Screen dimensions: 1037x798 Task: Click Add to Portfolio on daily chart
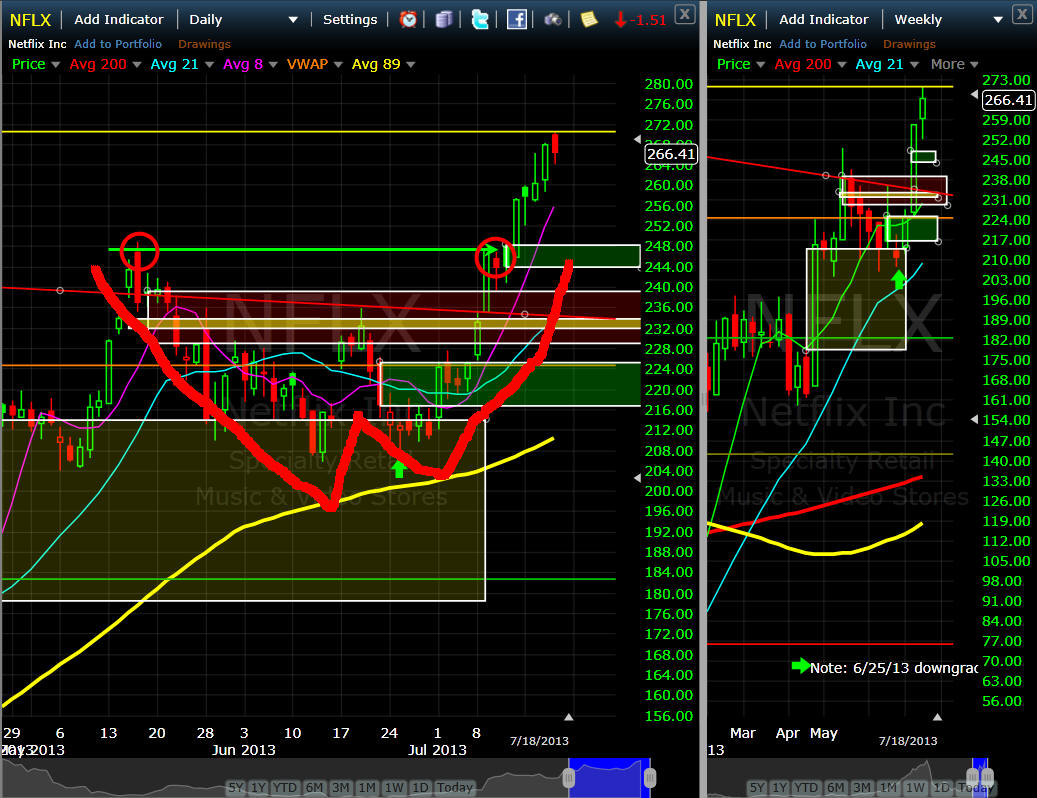point(118,44)
